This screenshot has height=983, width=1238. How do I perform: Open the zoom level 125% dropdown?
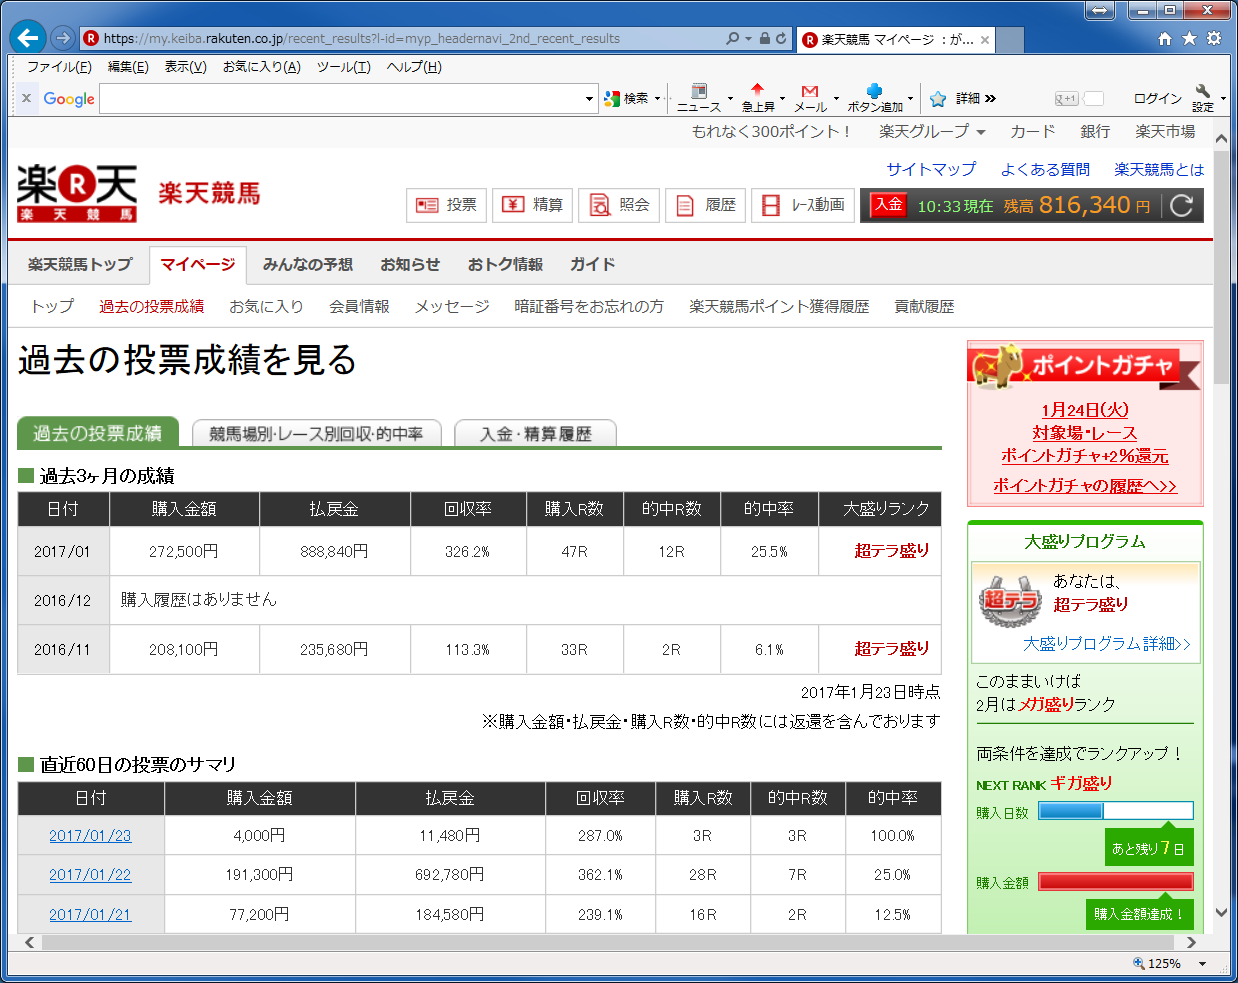1202,964
